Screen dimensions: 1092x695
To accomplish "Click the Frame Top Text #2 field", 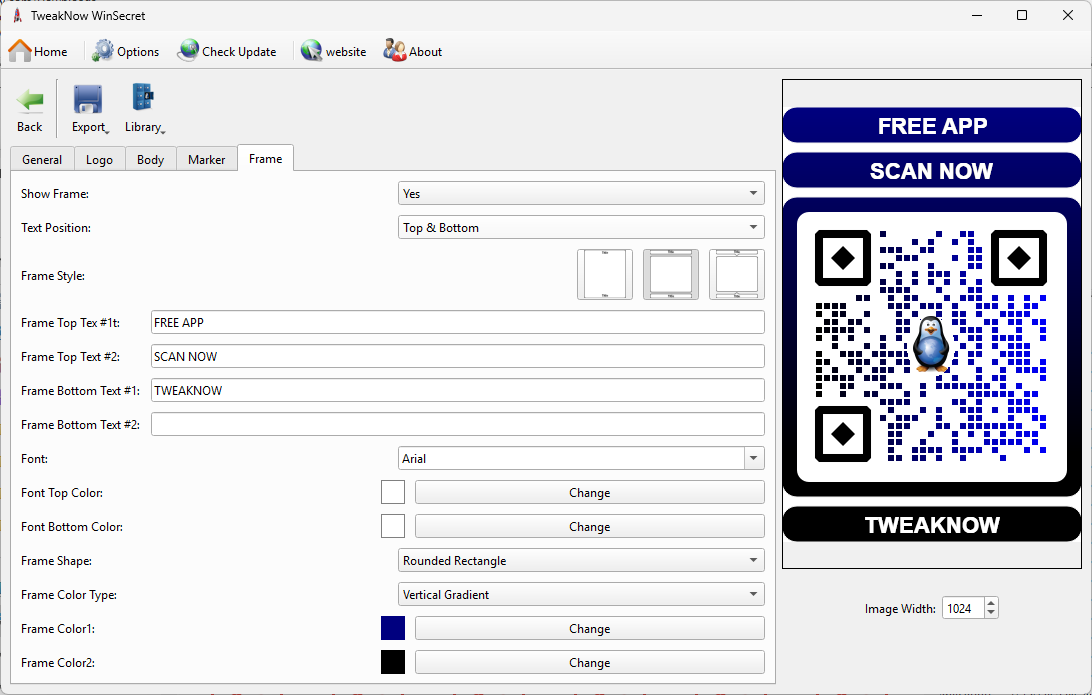I will [458, 357].
